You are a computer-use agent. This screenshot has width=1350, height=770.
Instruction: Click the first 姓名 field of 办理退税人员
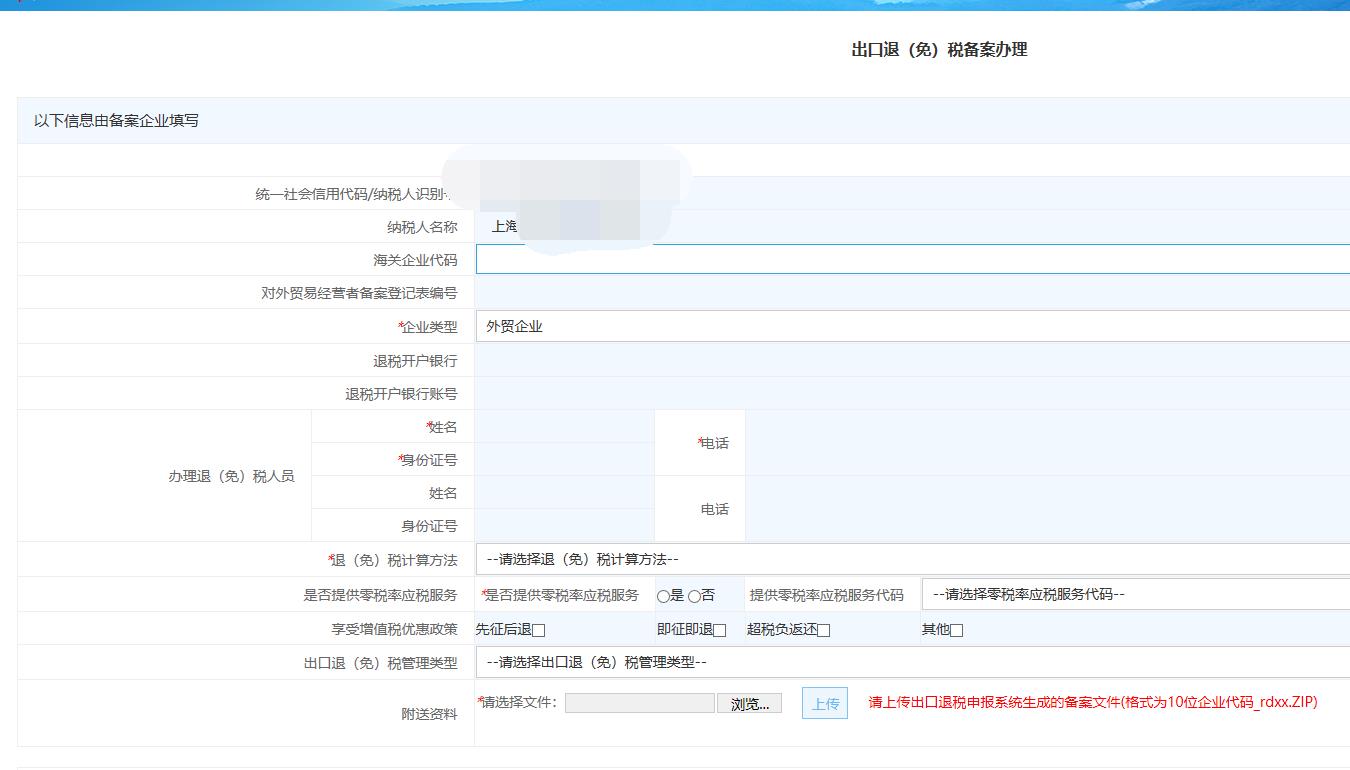tap(565, 427)
